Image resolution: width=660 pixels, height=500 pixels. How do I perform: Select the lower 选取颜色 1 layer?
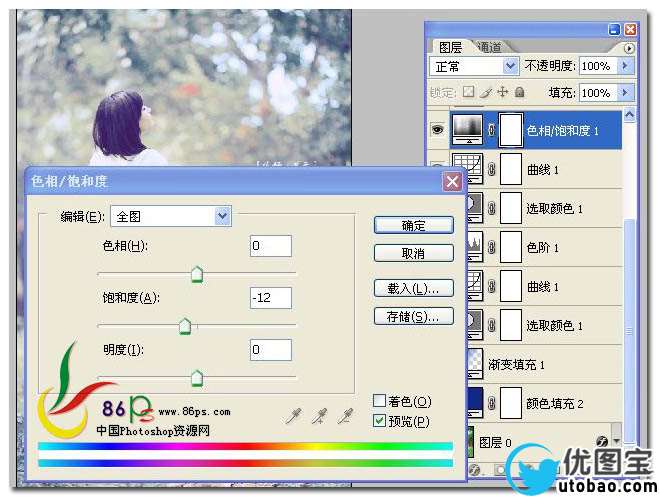tap(543, 325)
